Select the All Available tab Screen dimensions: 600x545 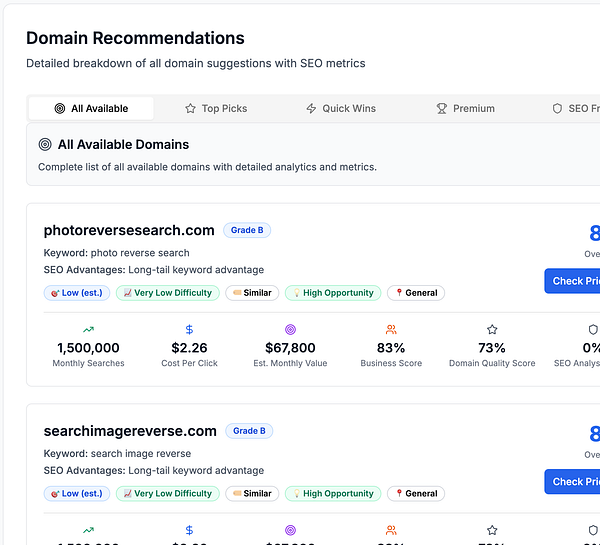pyautogui.click(x=91, y=108)
